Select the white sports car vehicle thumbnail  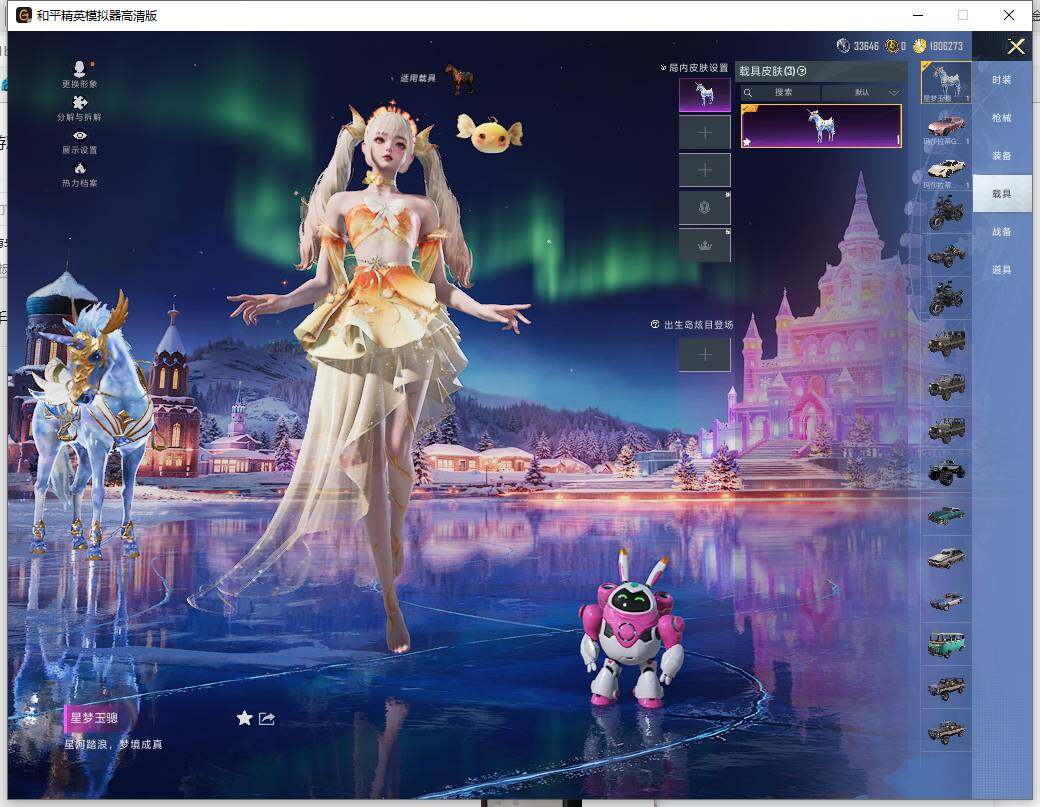[946, 169]
